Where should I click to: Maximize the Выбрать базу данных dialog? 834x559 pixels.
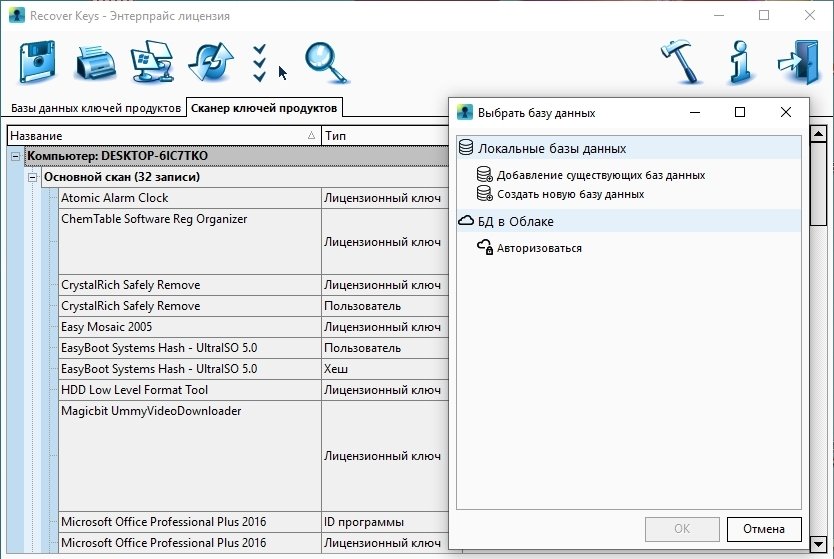click(739, 112)
